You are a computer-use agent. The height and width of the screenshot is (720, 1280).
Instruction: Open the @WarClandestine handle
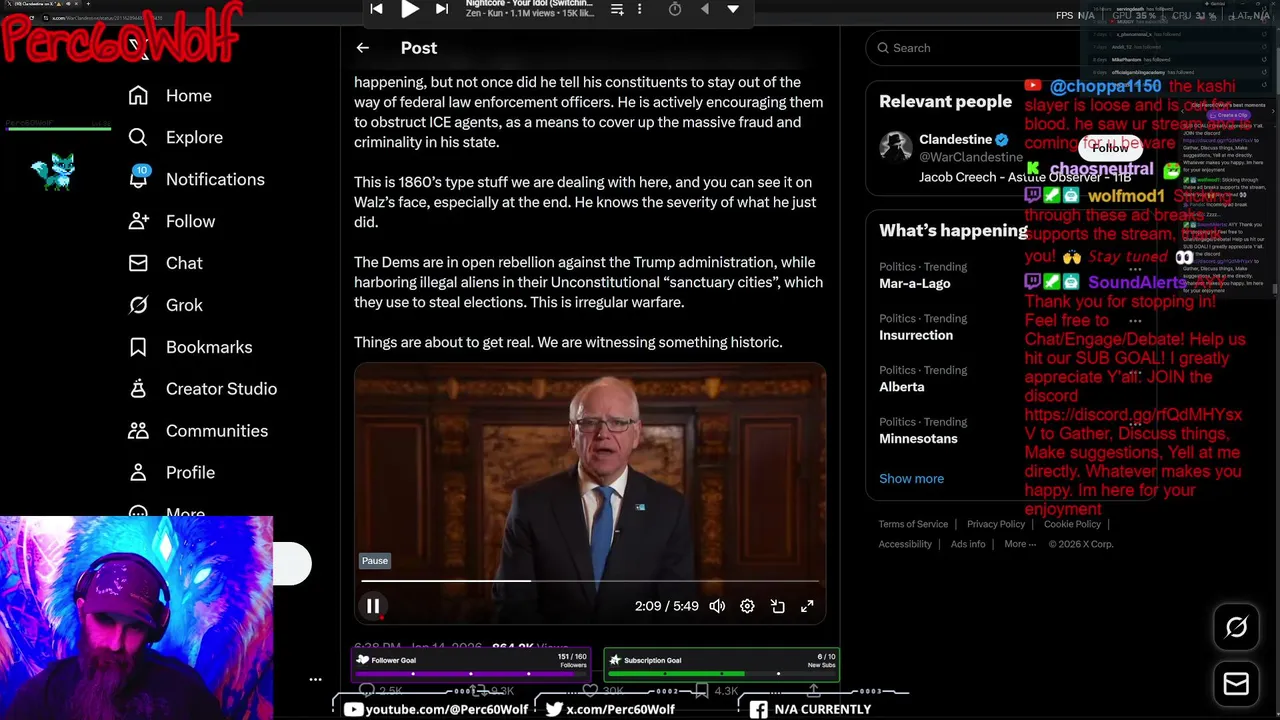pos(971,157)
